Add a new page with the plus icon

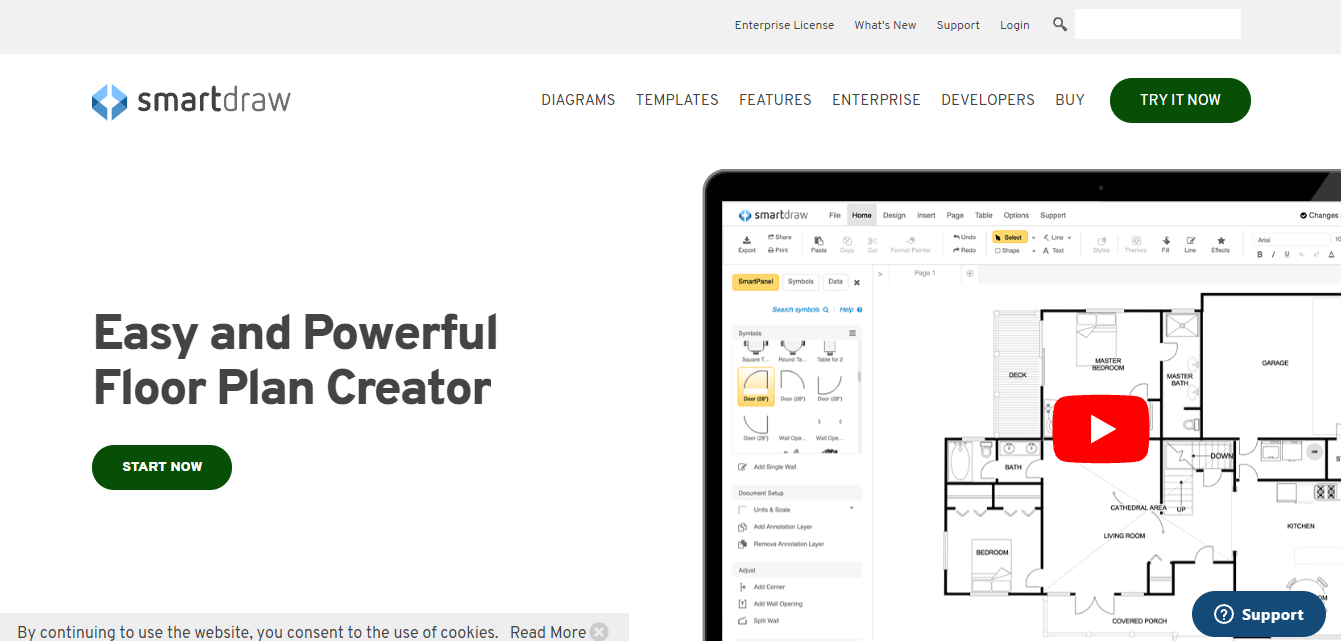tap(969, 273)
